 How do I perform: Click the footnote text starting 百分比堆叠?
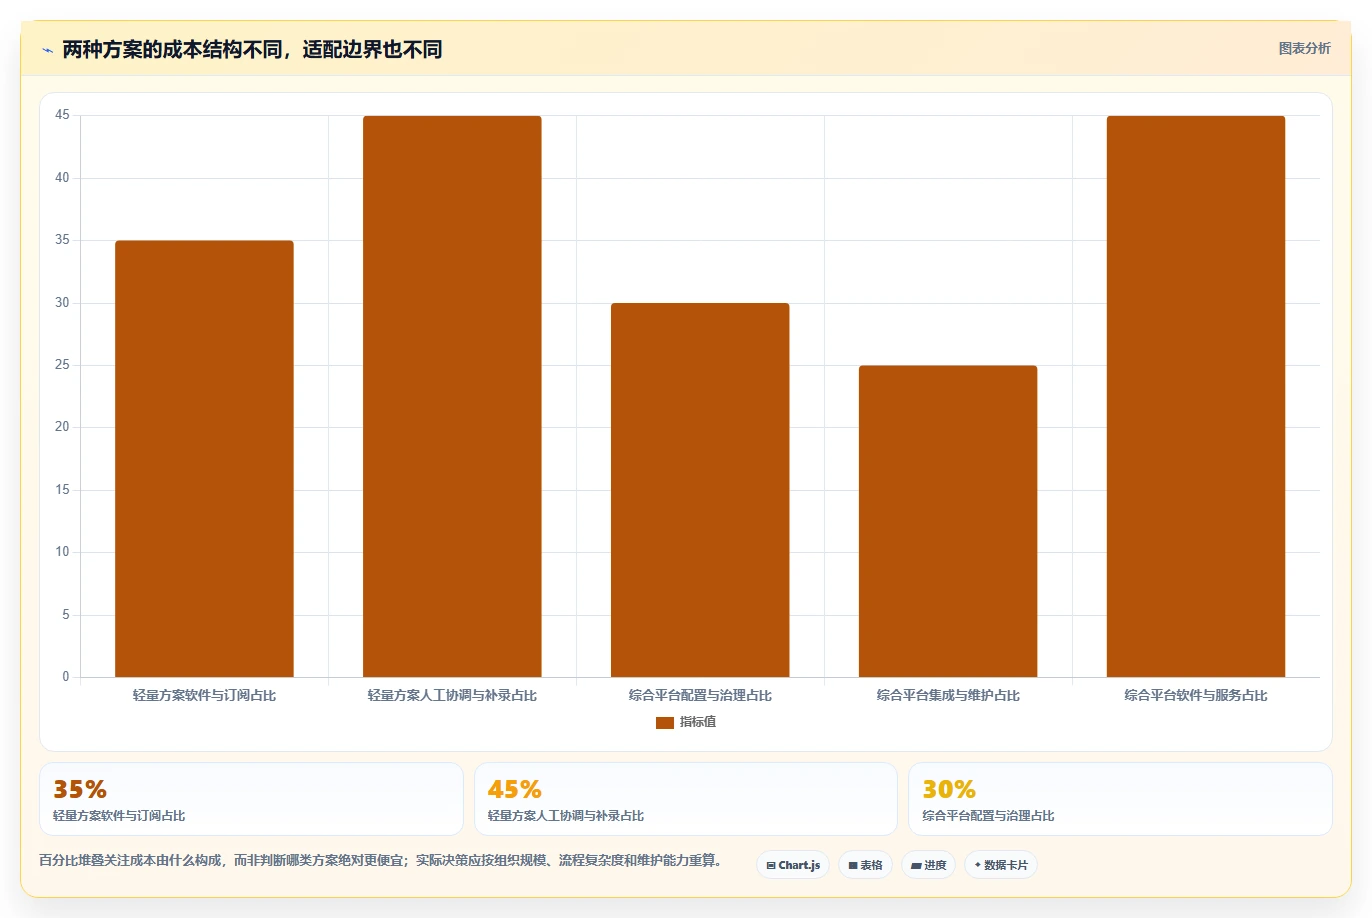[380, 860]
